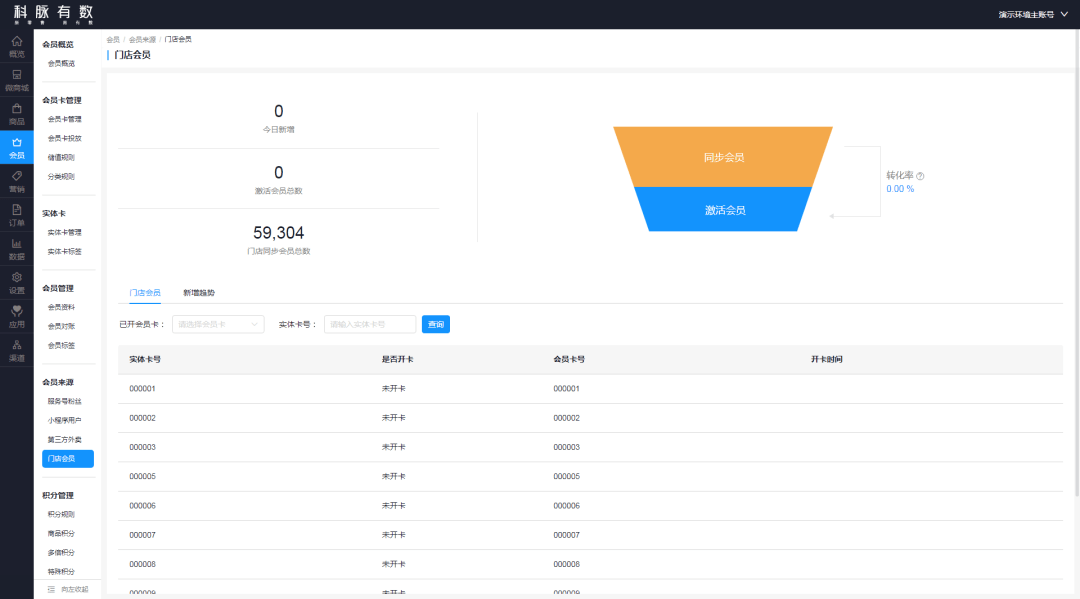Click the orange 同步会员 funnel segment
This screenshot has width=1080, height=599.
pyautogui.click(x=723, y=157)
